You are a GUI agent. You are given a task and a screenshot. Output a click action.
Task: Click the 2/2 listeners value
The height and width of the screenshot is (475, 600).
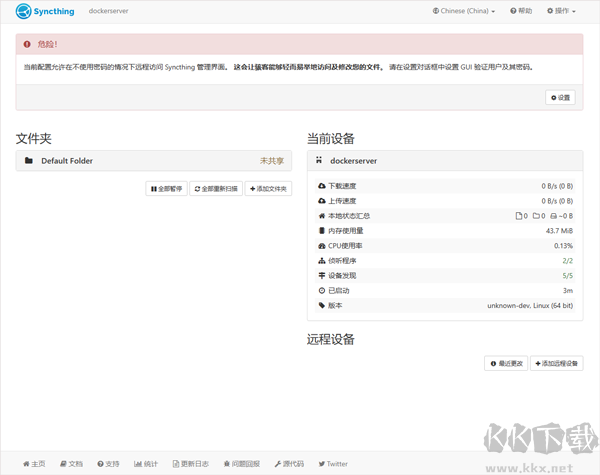[568, 261]
